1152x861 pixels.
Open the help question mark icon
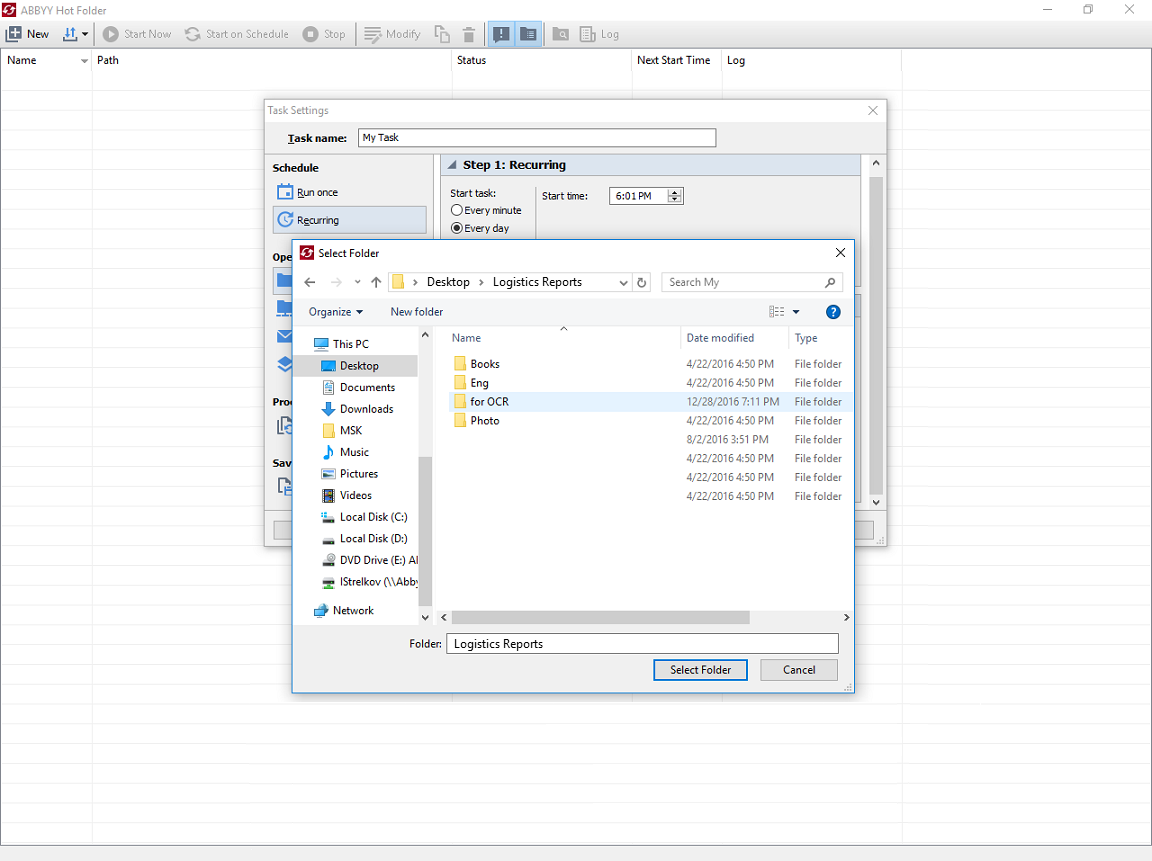(833, 312)
